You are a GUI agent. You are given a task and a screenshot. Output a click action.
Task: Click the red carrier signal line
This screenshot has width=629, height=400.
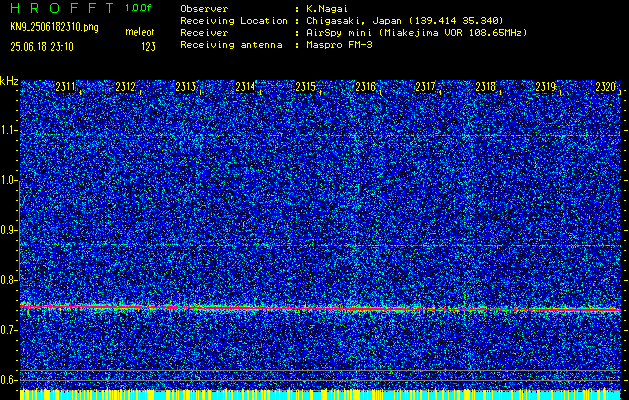pos(321,308)
